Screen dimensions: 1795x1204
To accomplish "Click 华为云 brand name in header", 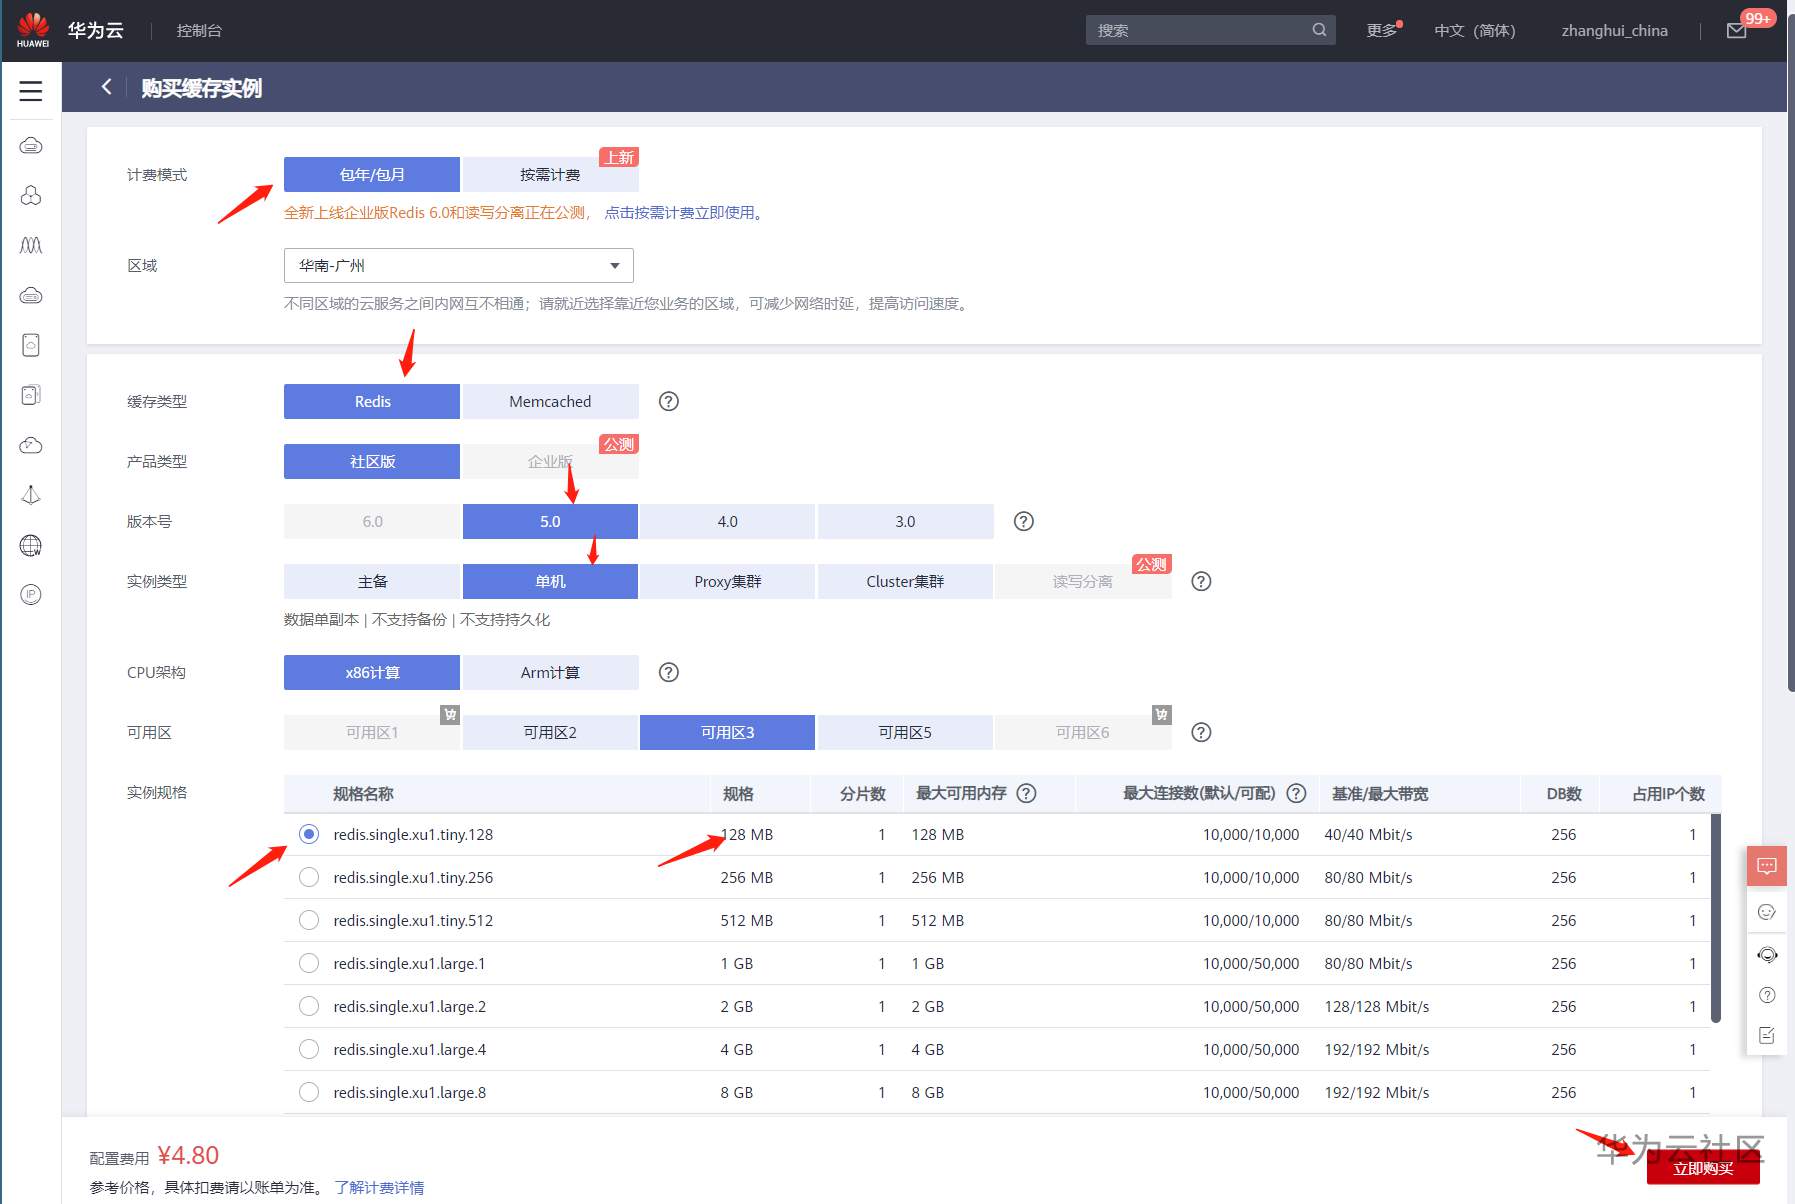I will tap(96, 30).
